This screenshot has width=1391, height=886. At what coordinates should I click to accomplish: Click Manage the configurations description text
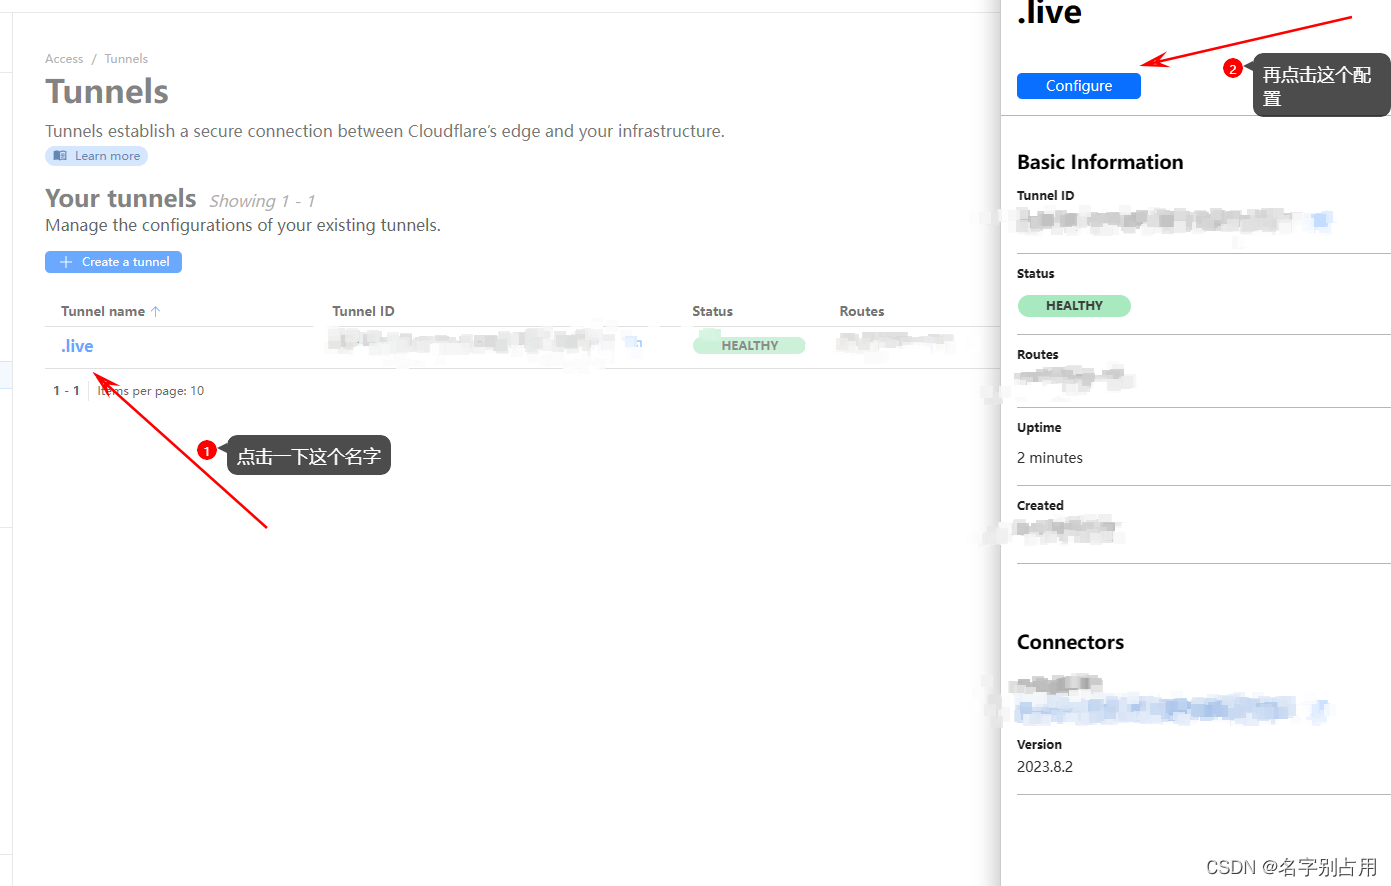(243, 225)
